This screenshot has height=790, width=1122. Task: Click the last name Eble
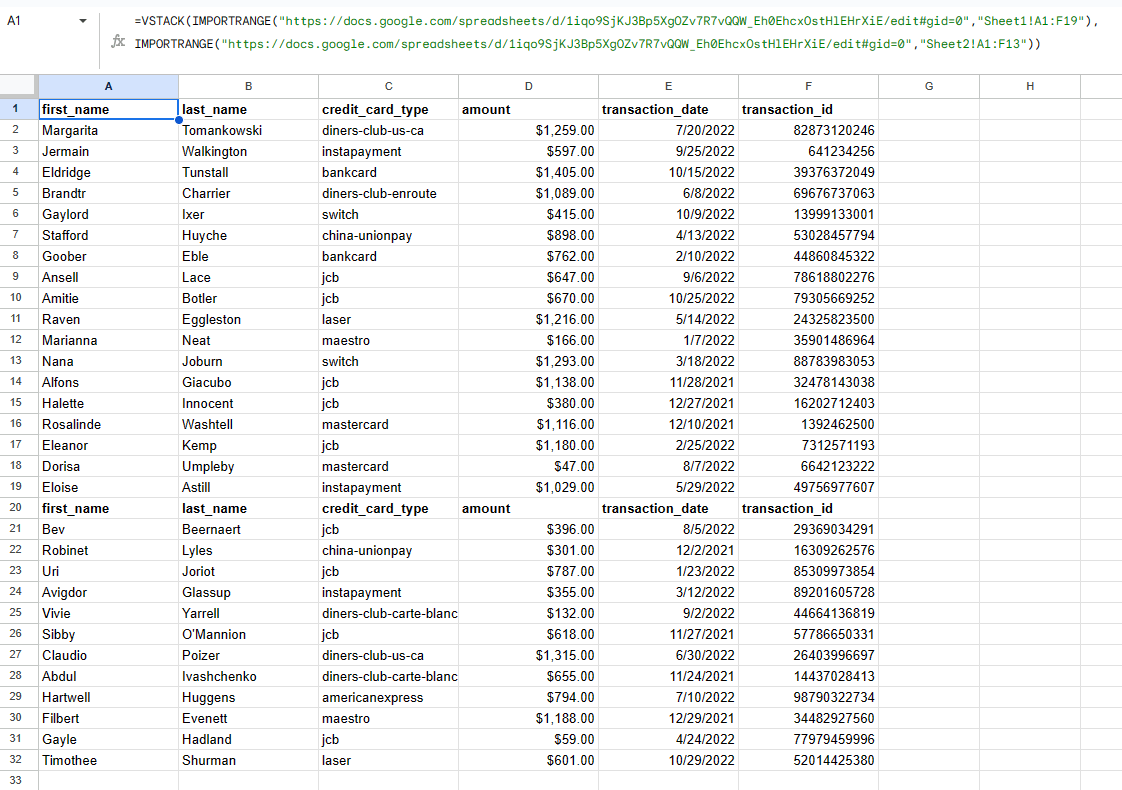[x=248, y=256]
